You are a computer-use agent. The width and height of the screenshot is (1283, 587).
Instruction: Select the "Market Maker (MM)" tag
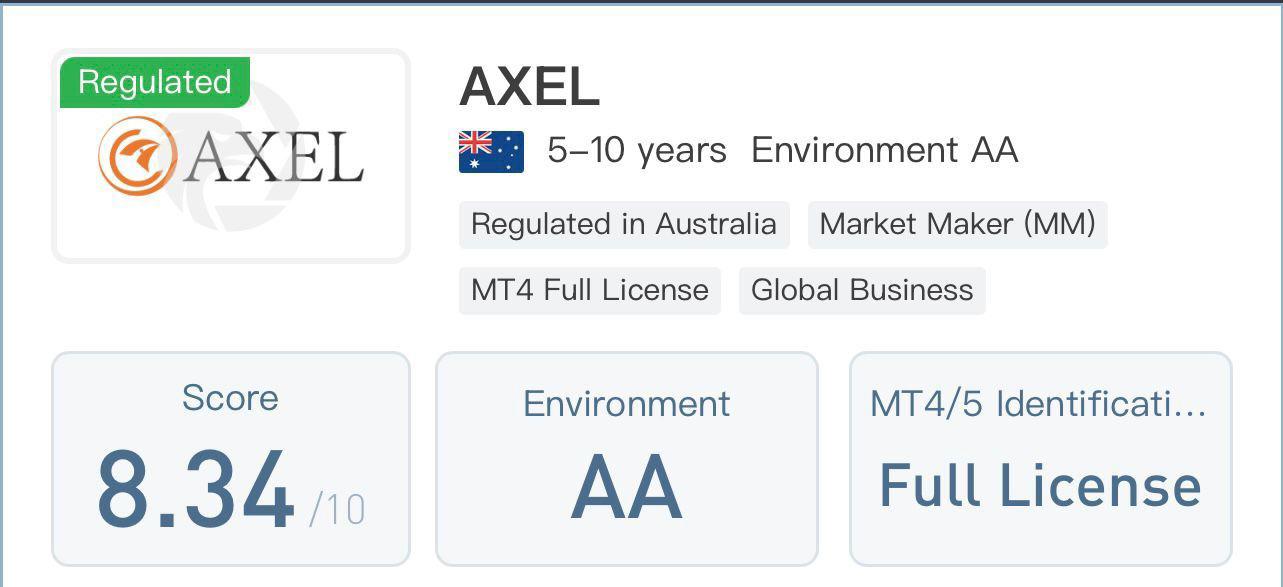pos(957,224)
